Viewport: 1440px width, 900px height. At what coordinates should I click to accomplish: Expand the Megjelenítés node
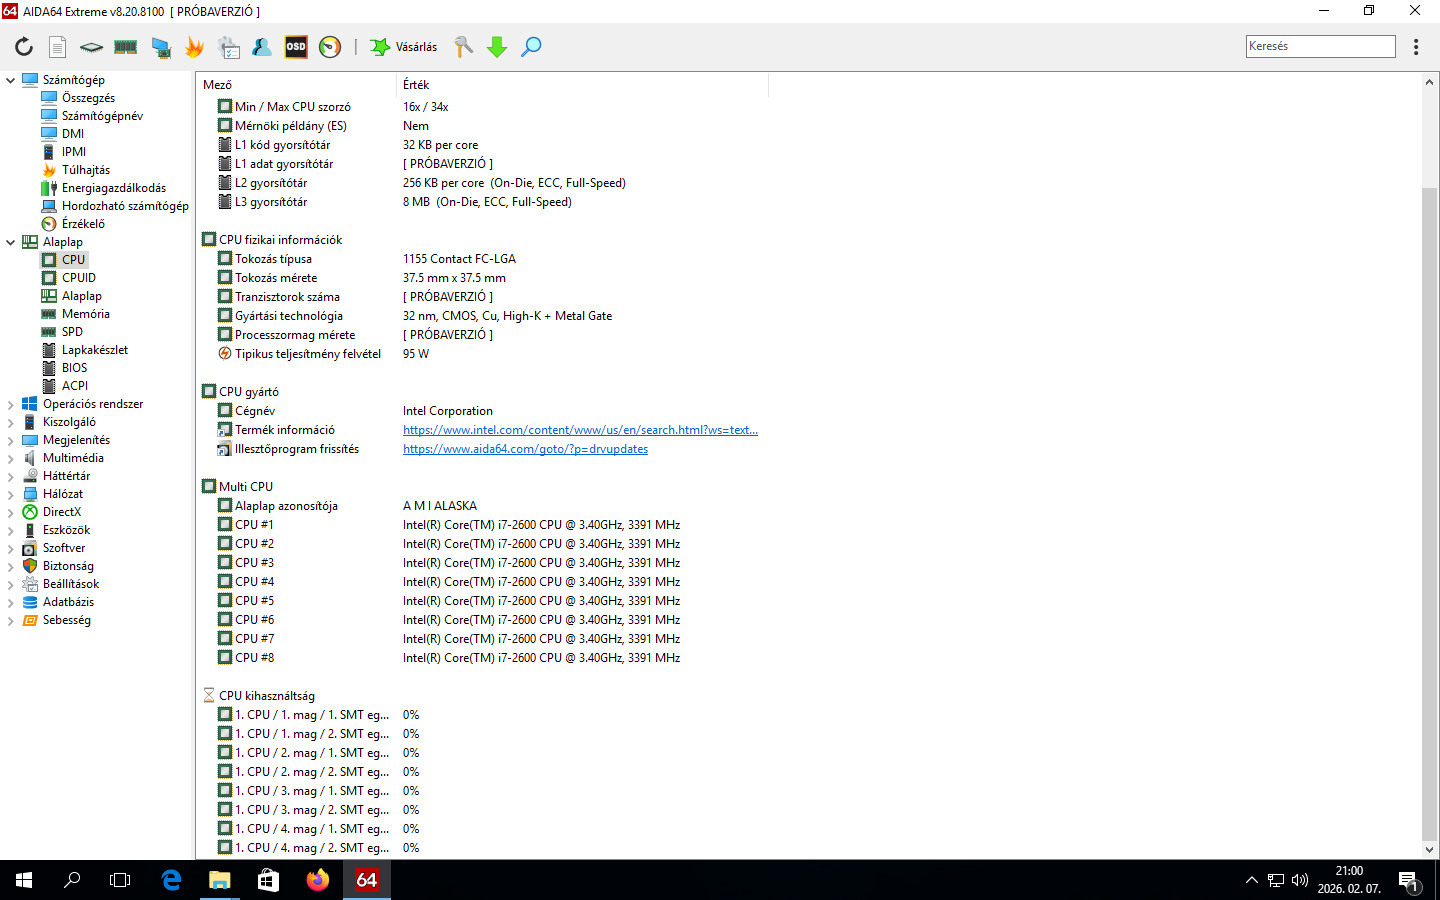[x=11, y=440]
